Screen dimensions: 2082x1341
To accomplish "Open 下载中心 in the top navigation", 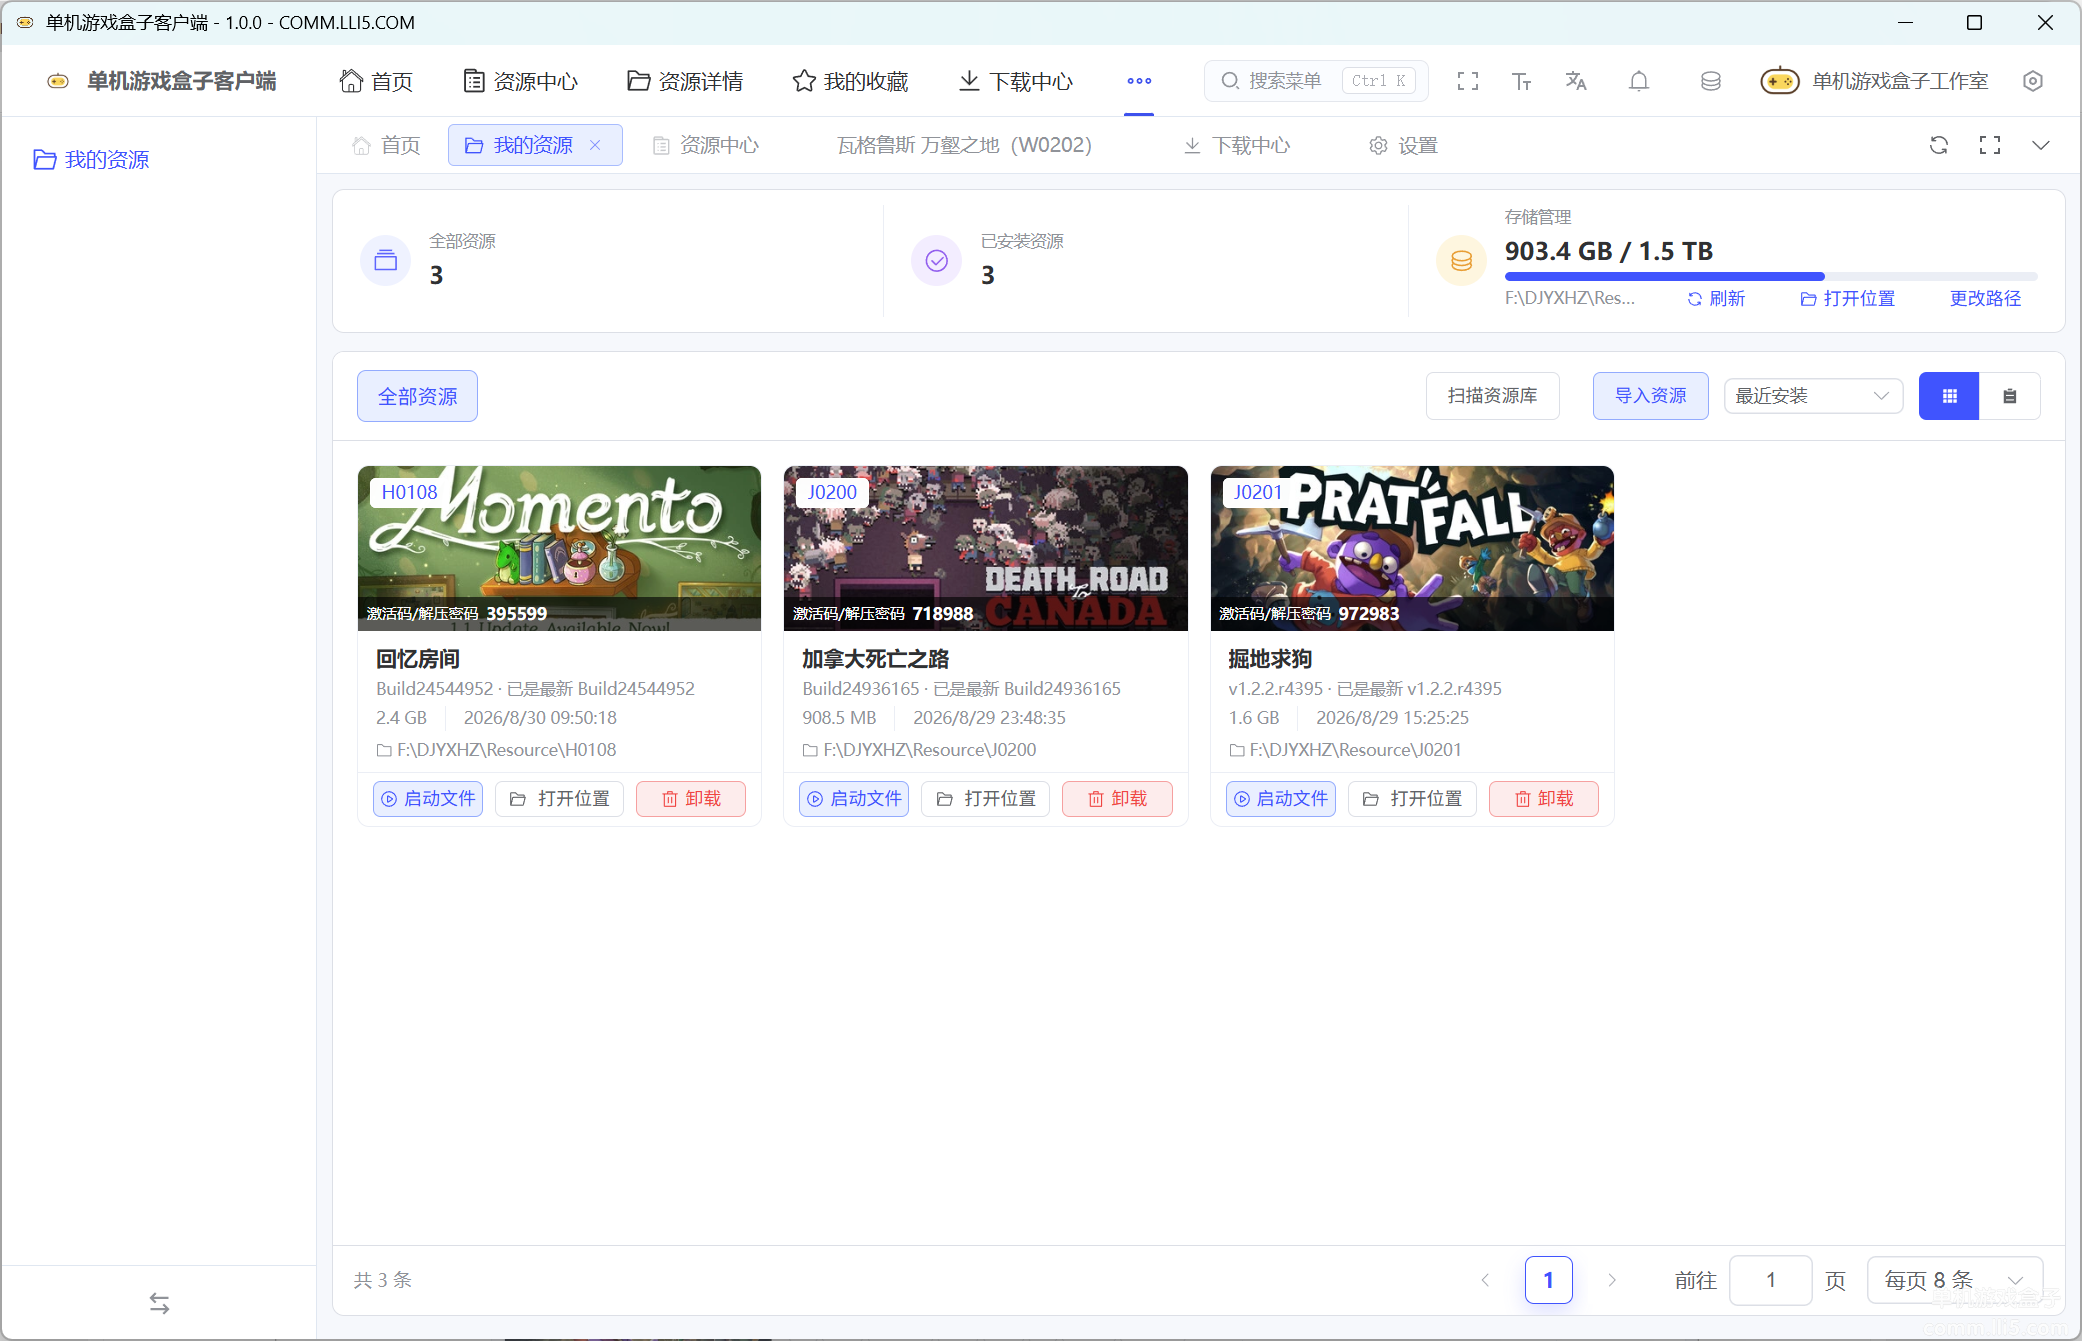I will point(1016,81).
